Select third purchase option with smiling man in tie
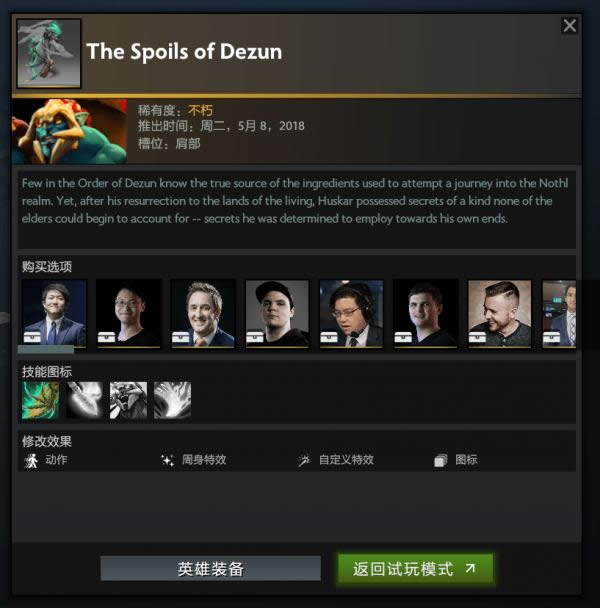 point(203,313)
